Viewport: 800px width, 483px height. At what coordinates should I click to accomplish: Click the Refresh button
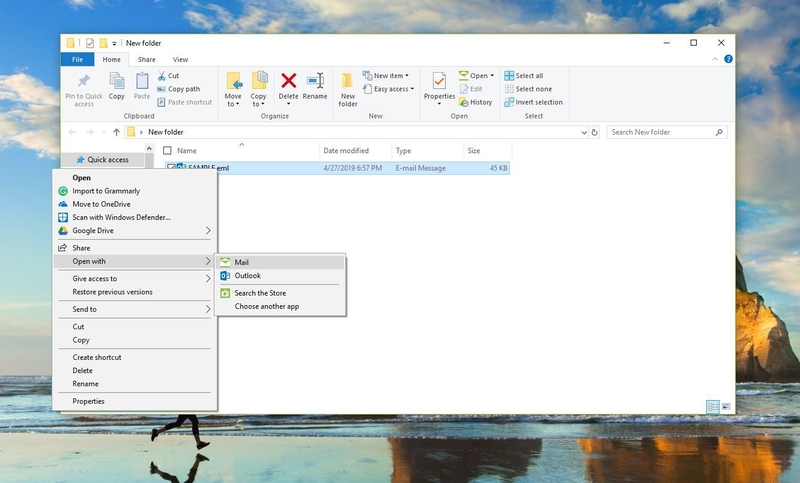tap(594, 132)
